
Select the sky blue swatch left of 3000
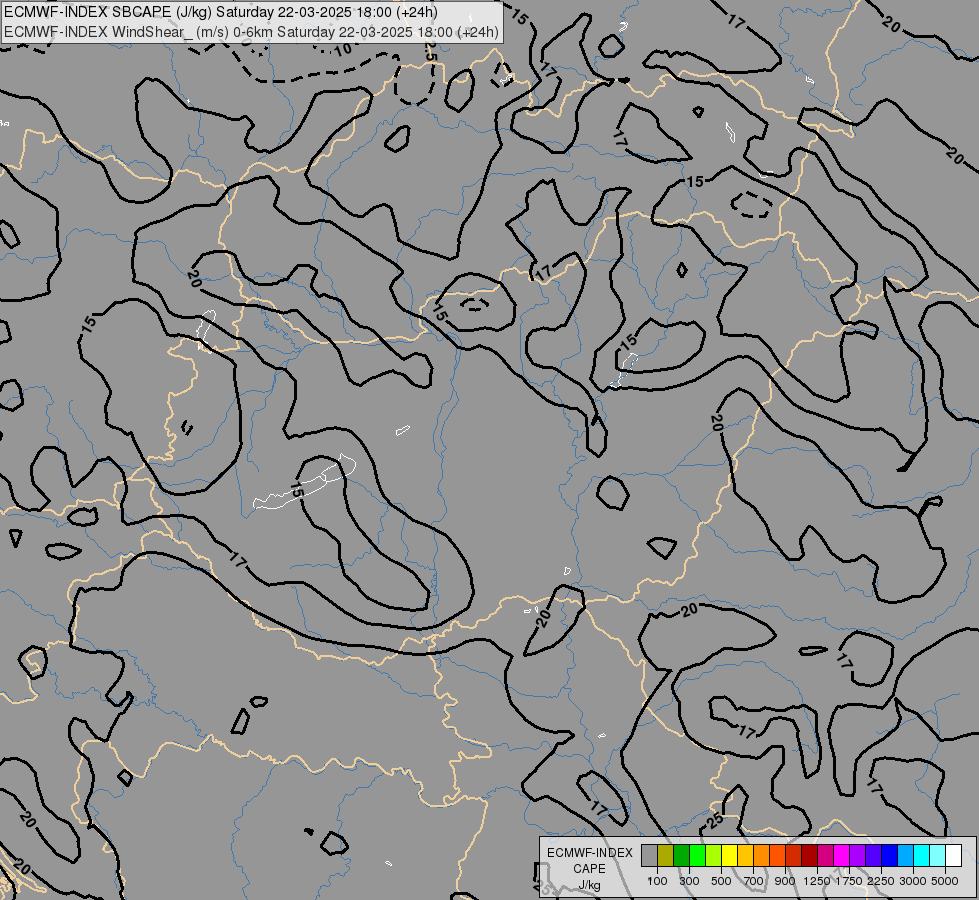click(906, 856)
